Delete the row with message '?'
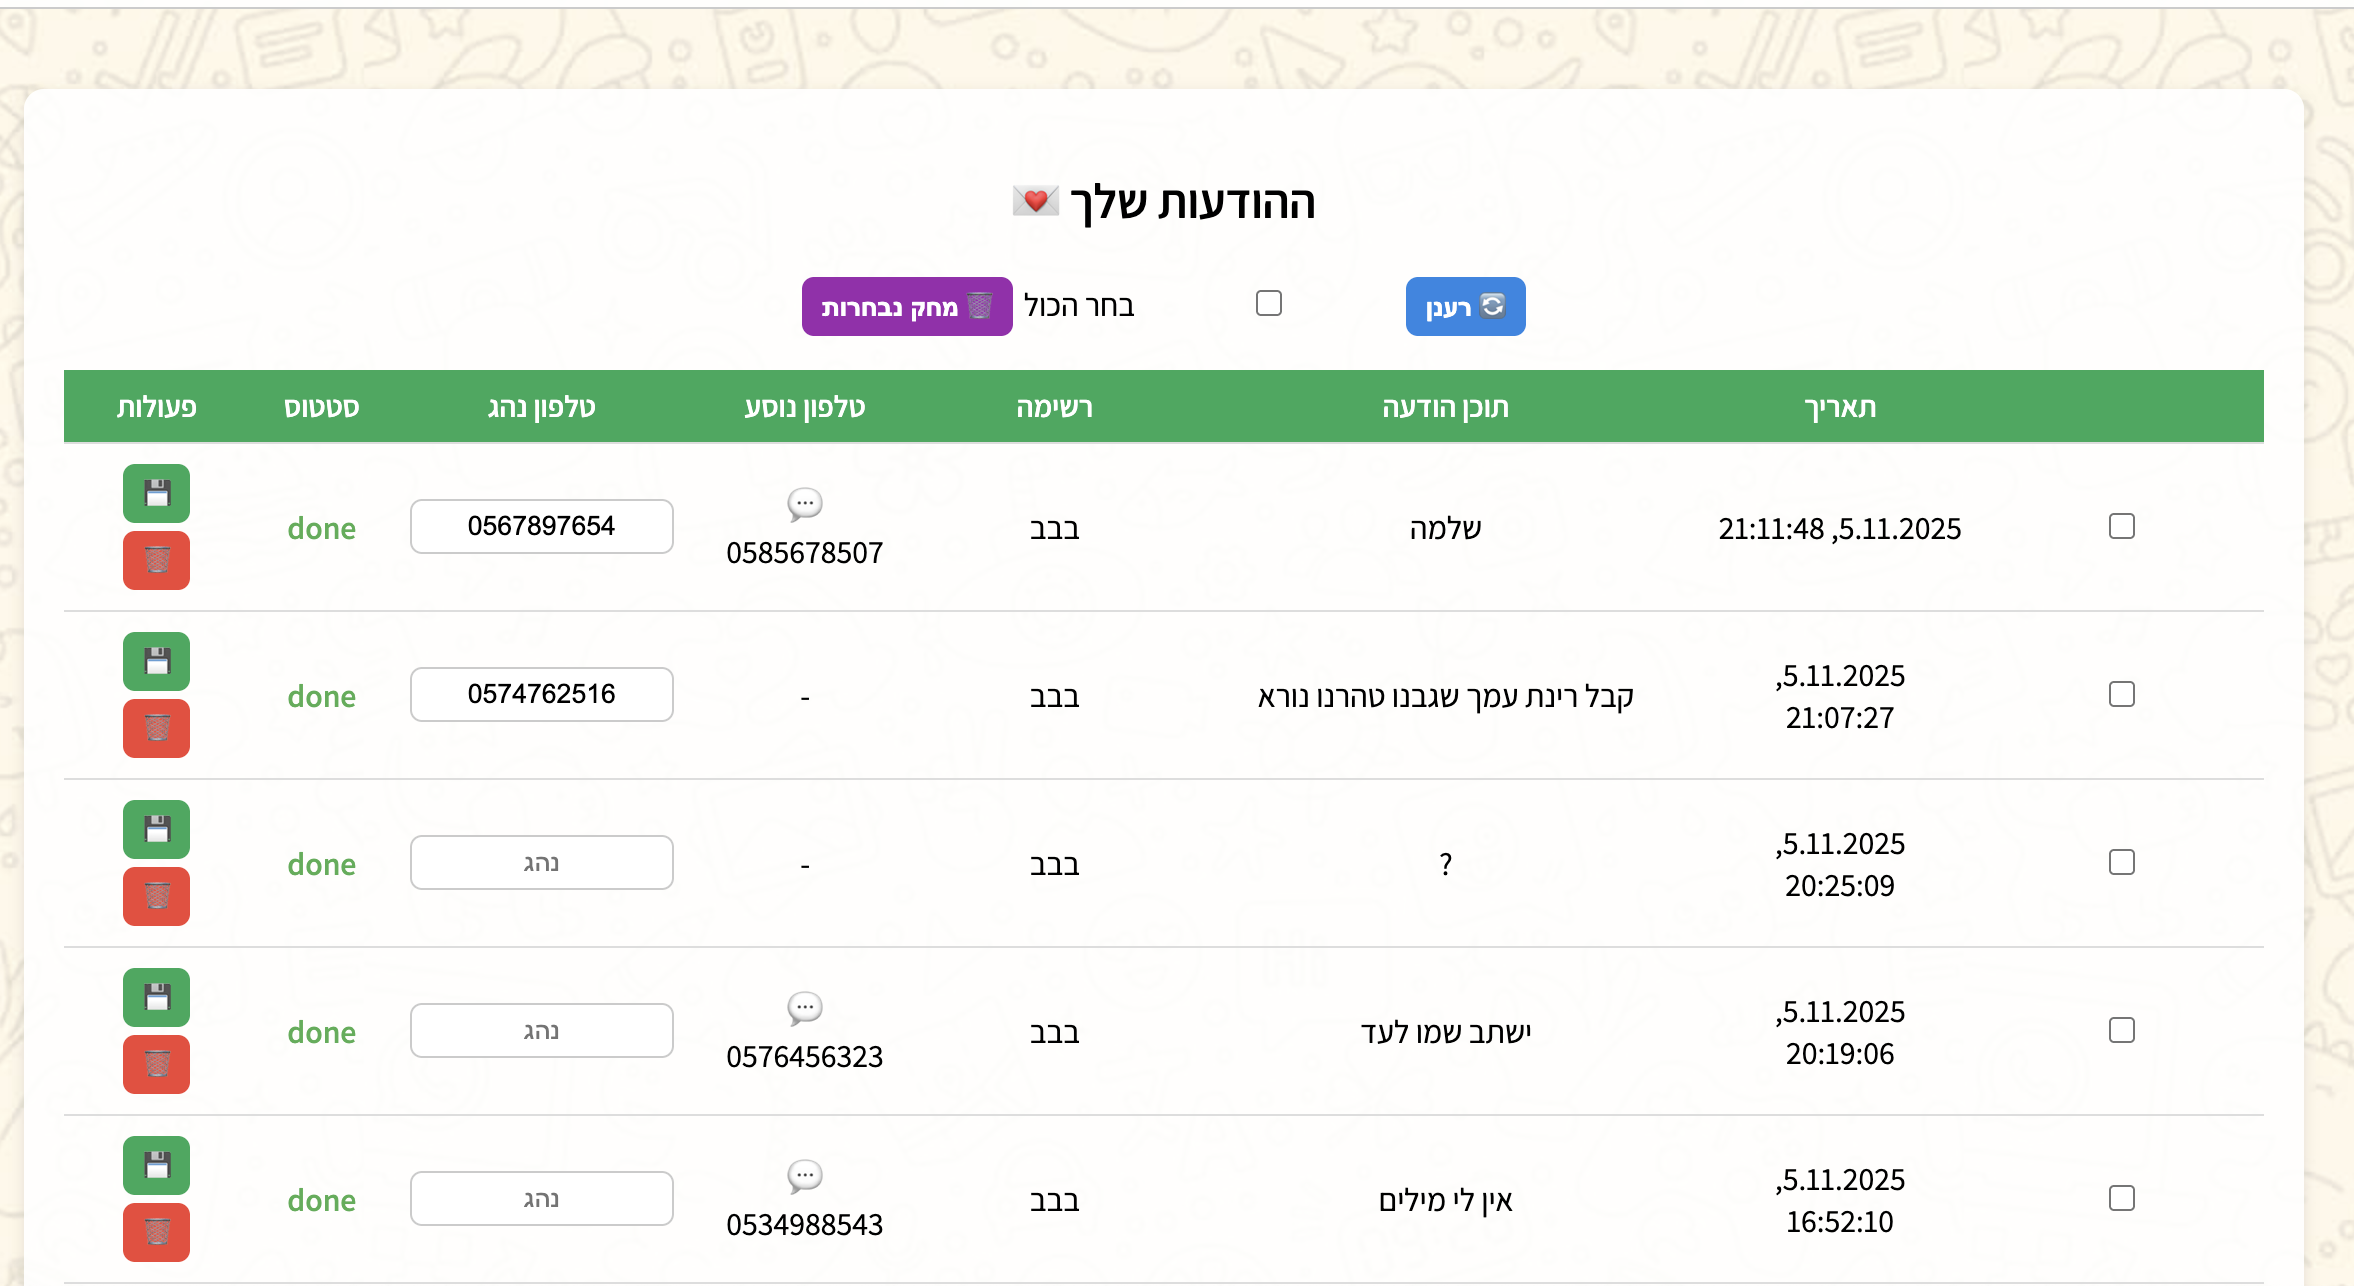Image resolution: width=2354 pixels, height=1286 pixels. pos(156,897)
